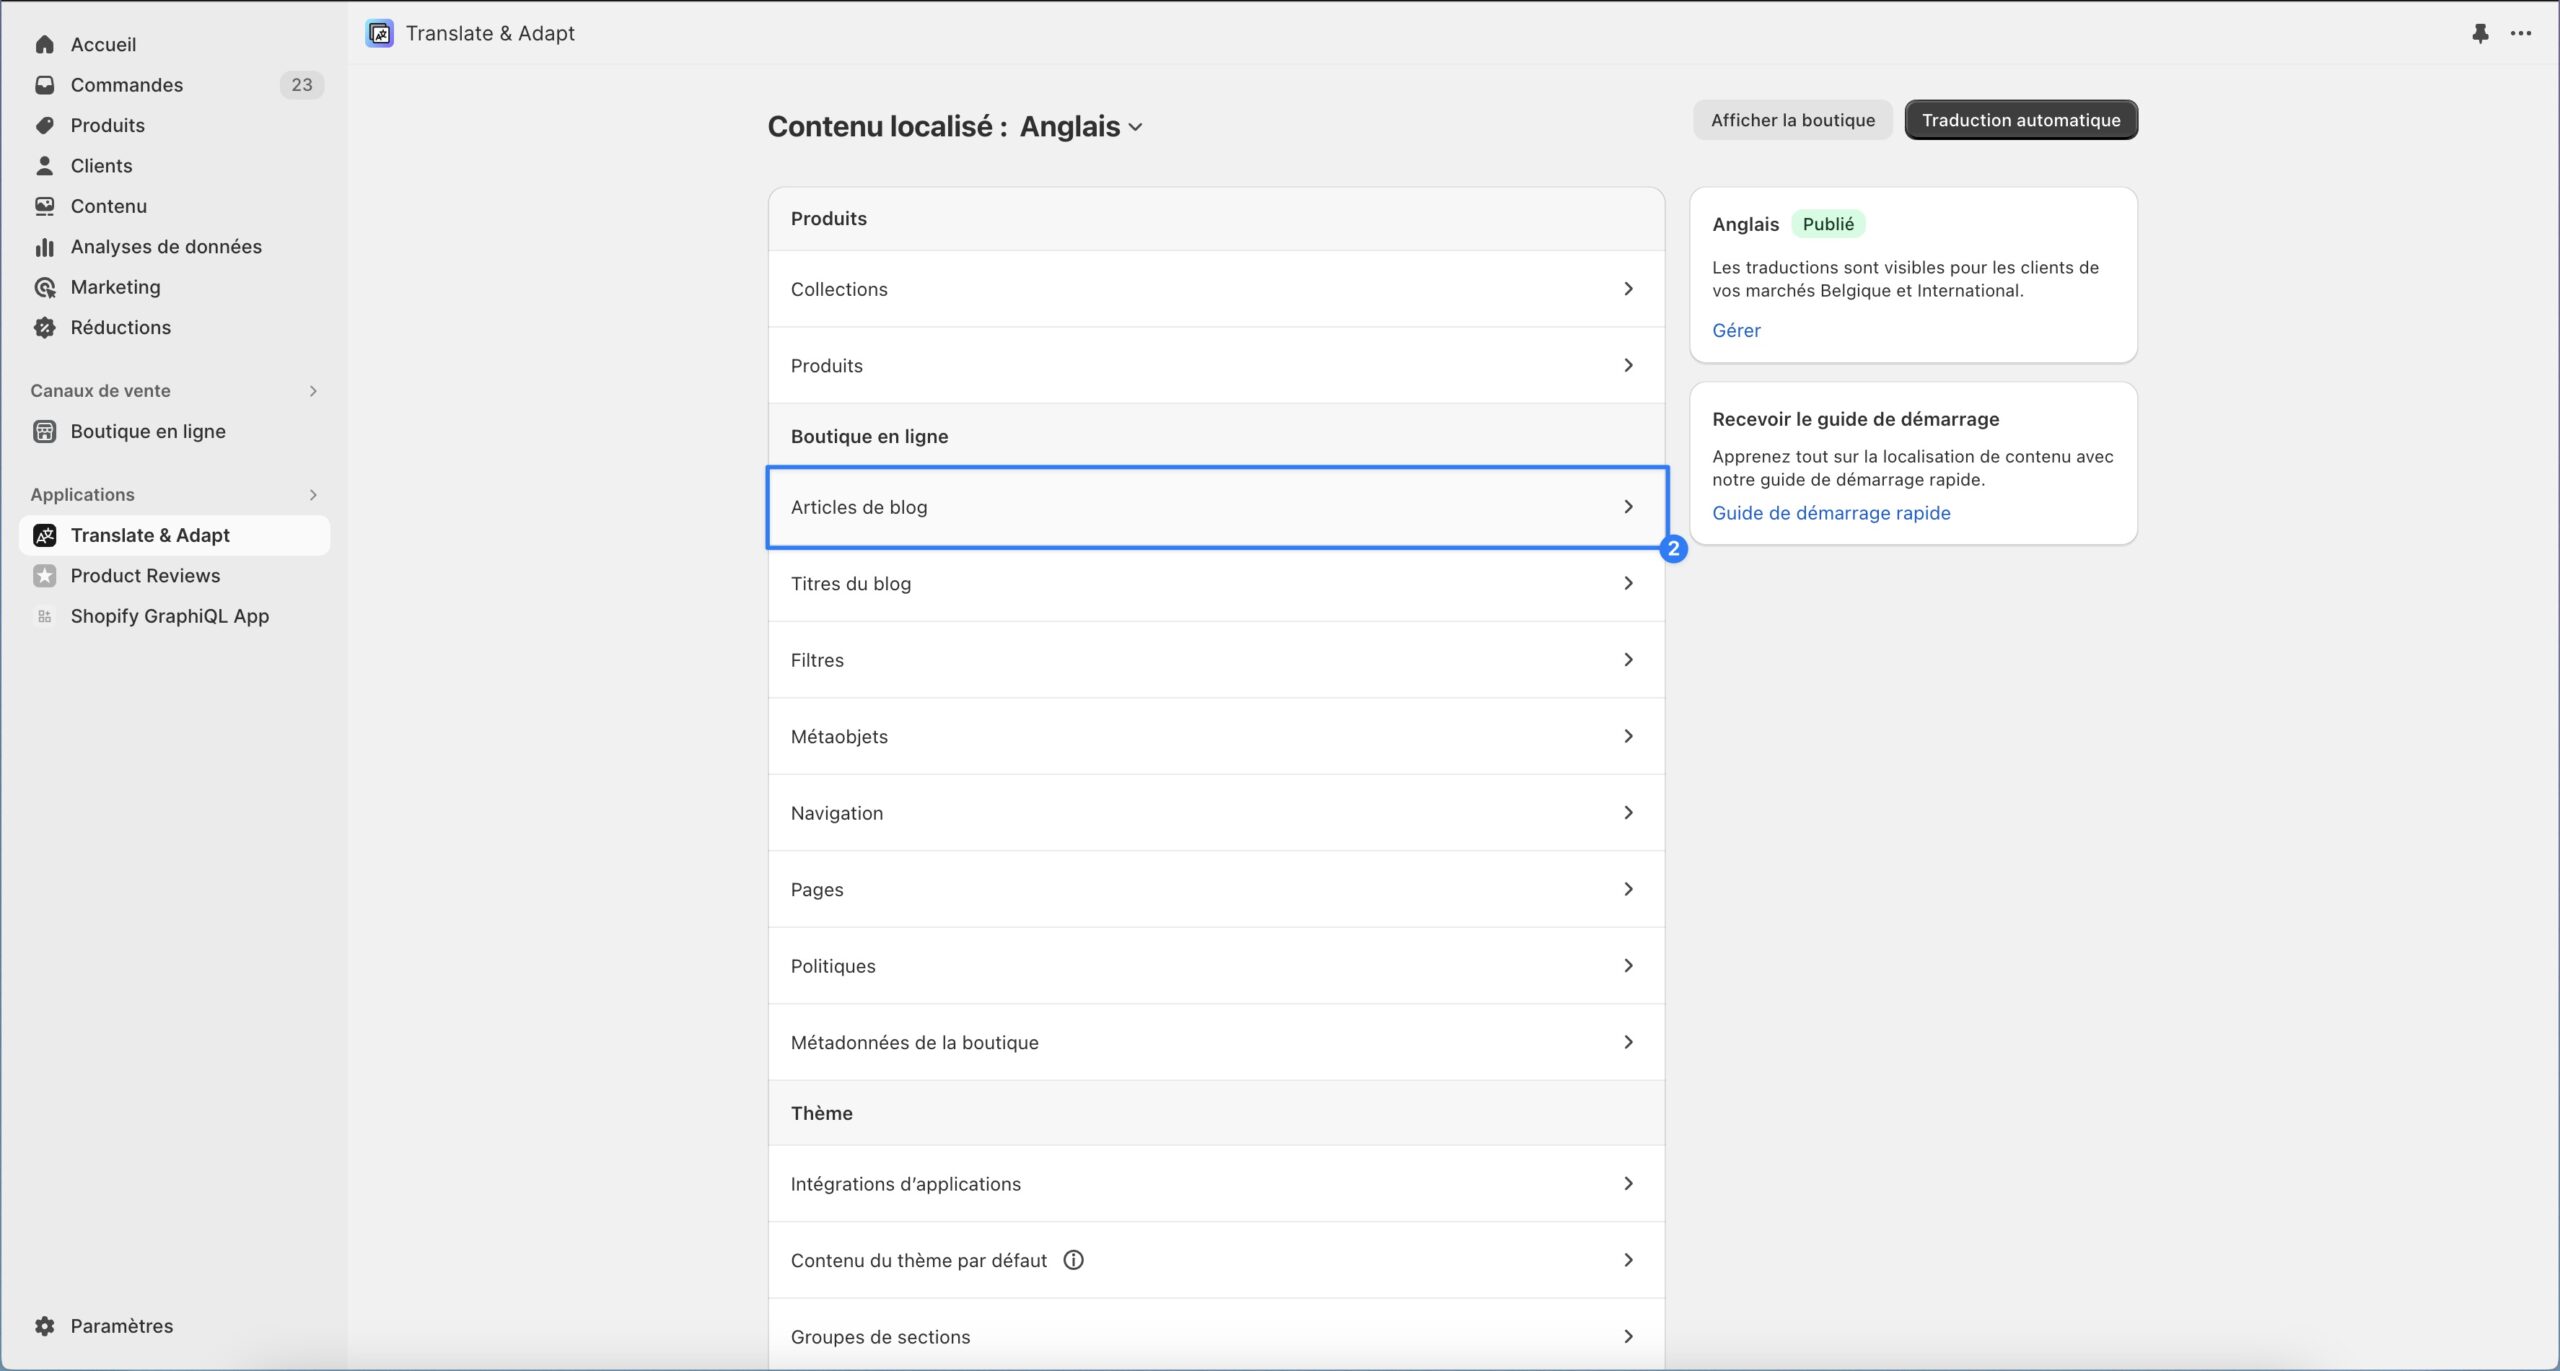Image resolution: width=2560 pixels, height=1371 pixels.
Task: Click the Accueil home icon
Action: [x=44, y=44]
